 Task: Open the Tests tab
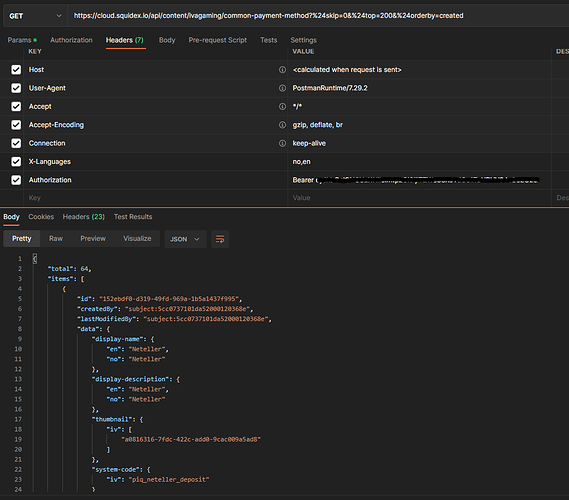coord(269,40)
